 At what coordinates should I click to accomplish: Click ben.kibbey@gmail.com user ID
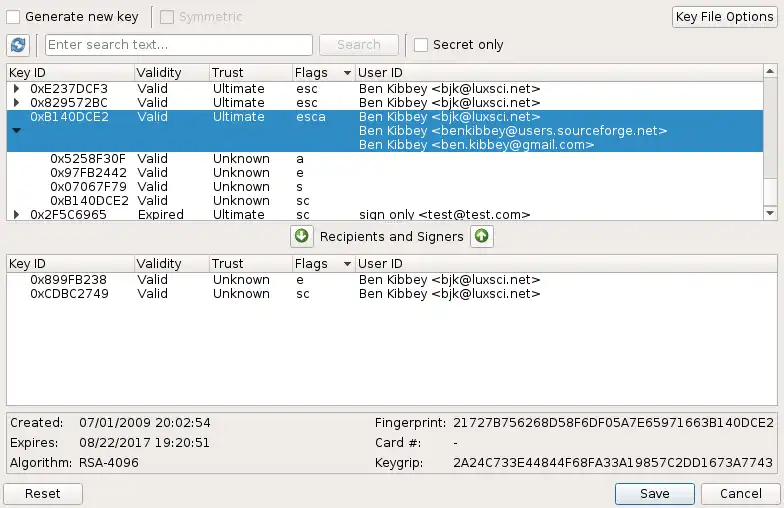pos(476,144)
